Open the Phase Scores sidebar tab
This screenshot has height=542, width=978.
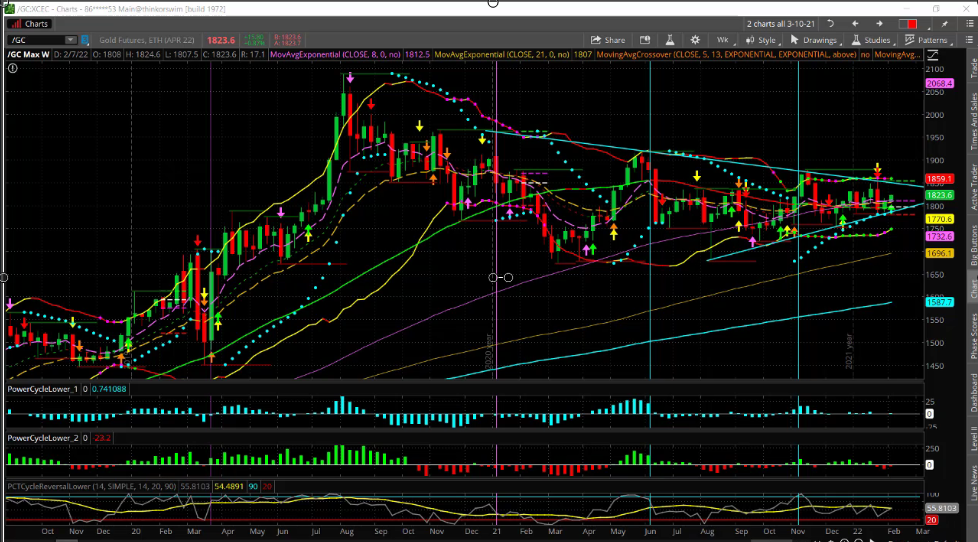(972, 336)
